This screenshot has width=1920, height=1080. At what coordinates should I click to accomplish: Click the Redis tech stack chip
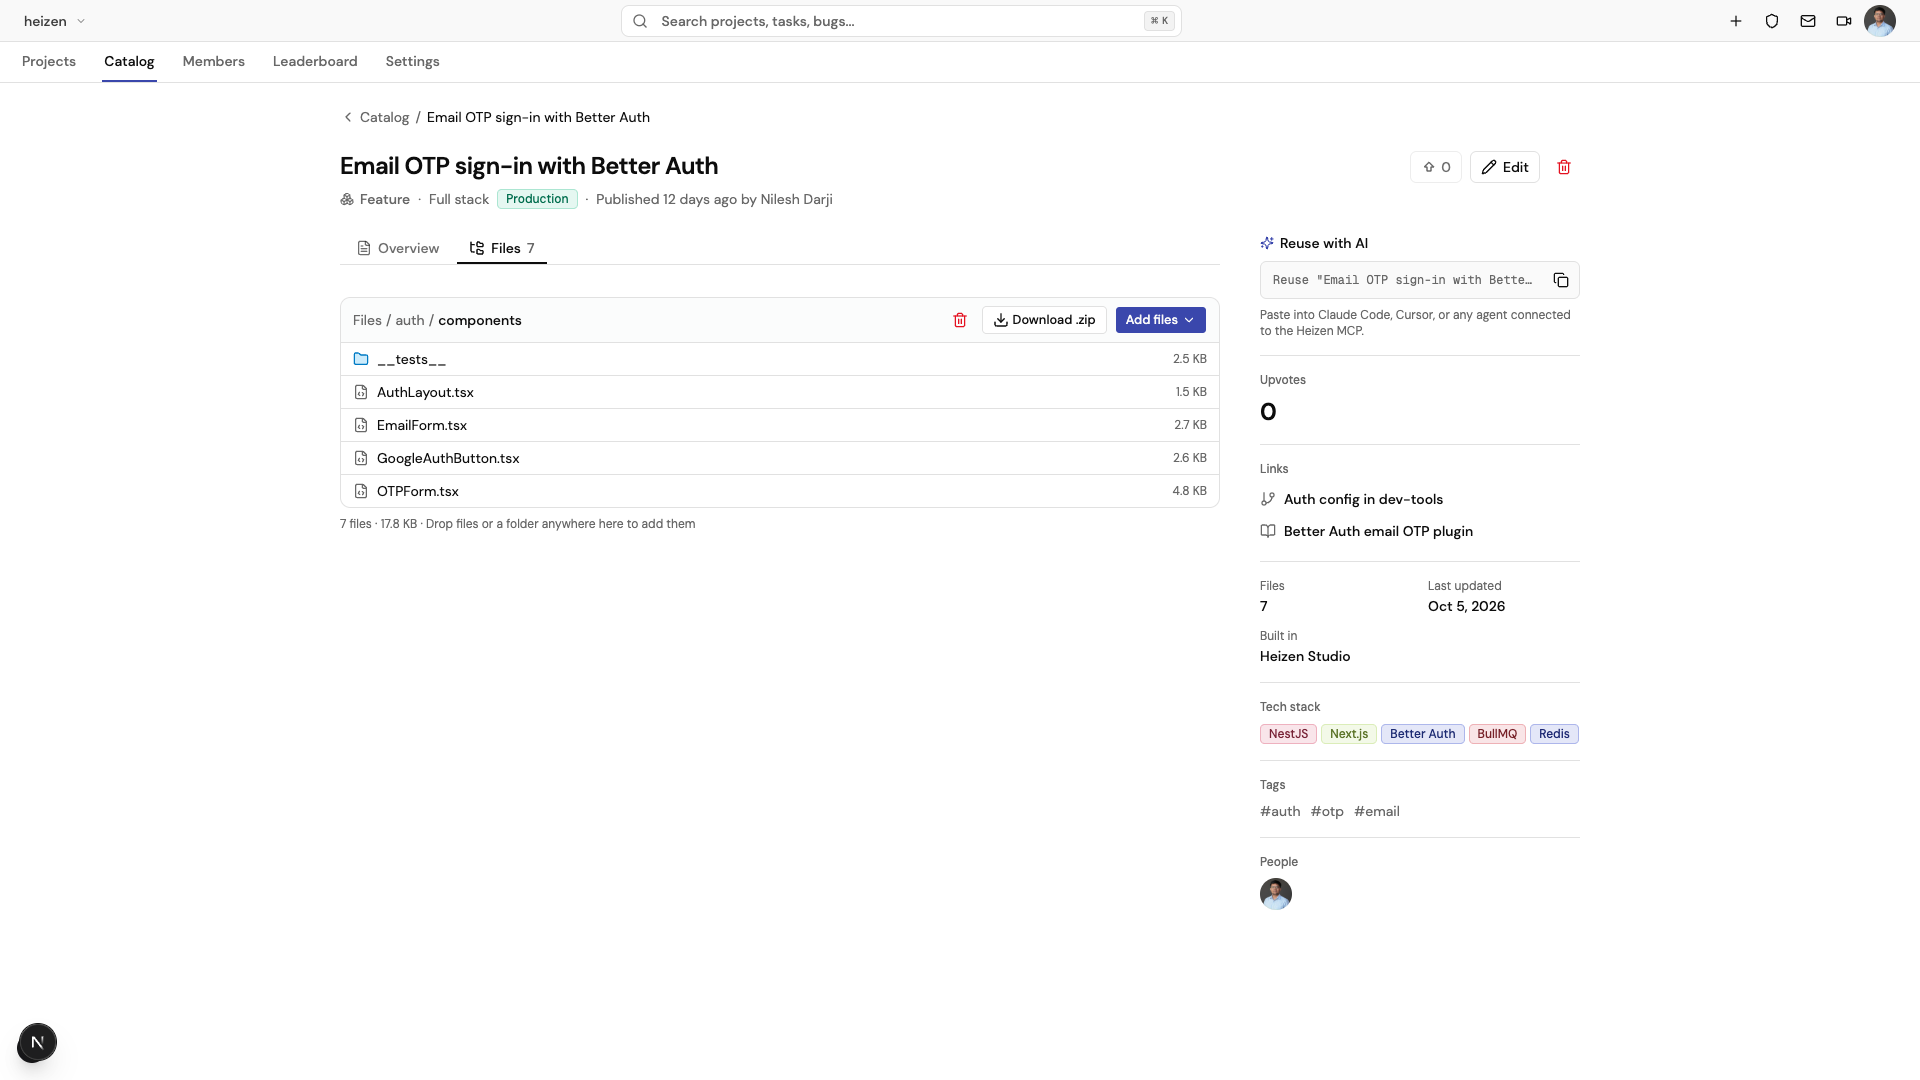pyautogui.click(x=1554, y=734)
